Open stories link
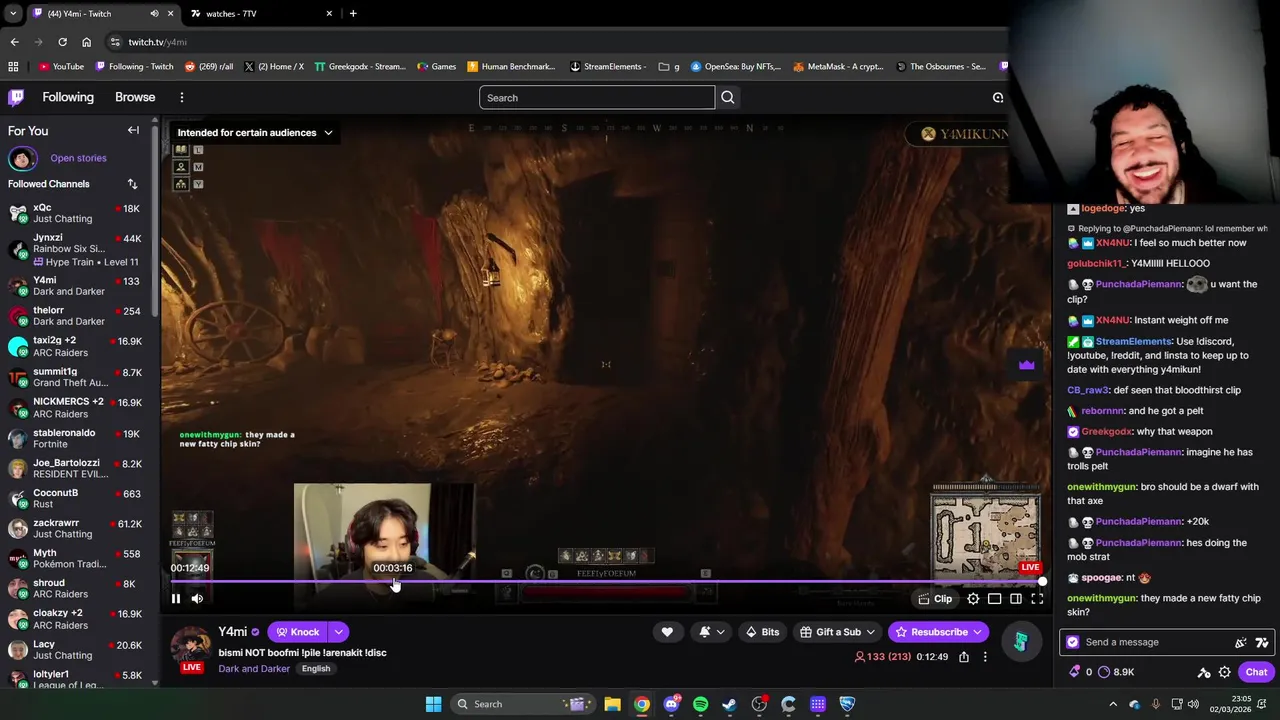The width and height of the screenshot is (1280, 720). (78, 158)
